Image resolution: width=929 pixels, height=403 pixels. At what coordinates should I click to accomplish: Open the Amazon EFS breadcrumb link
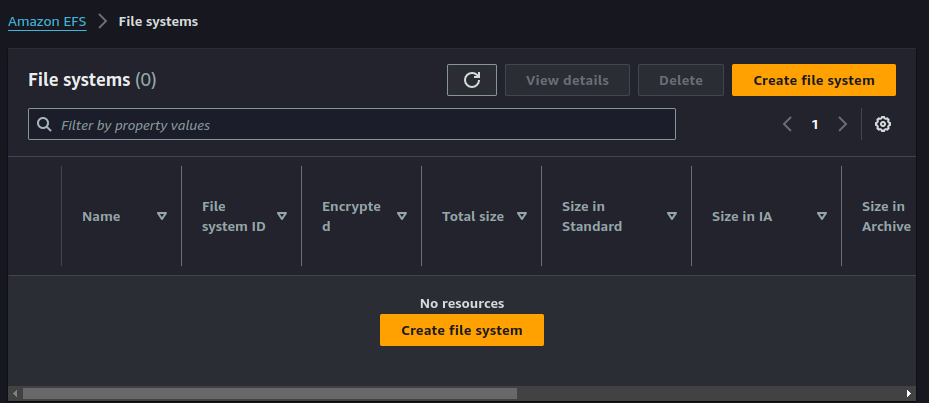coord(47,22)
